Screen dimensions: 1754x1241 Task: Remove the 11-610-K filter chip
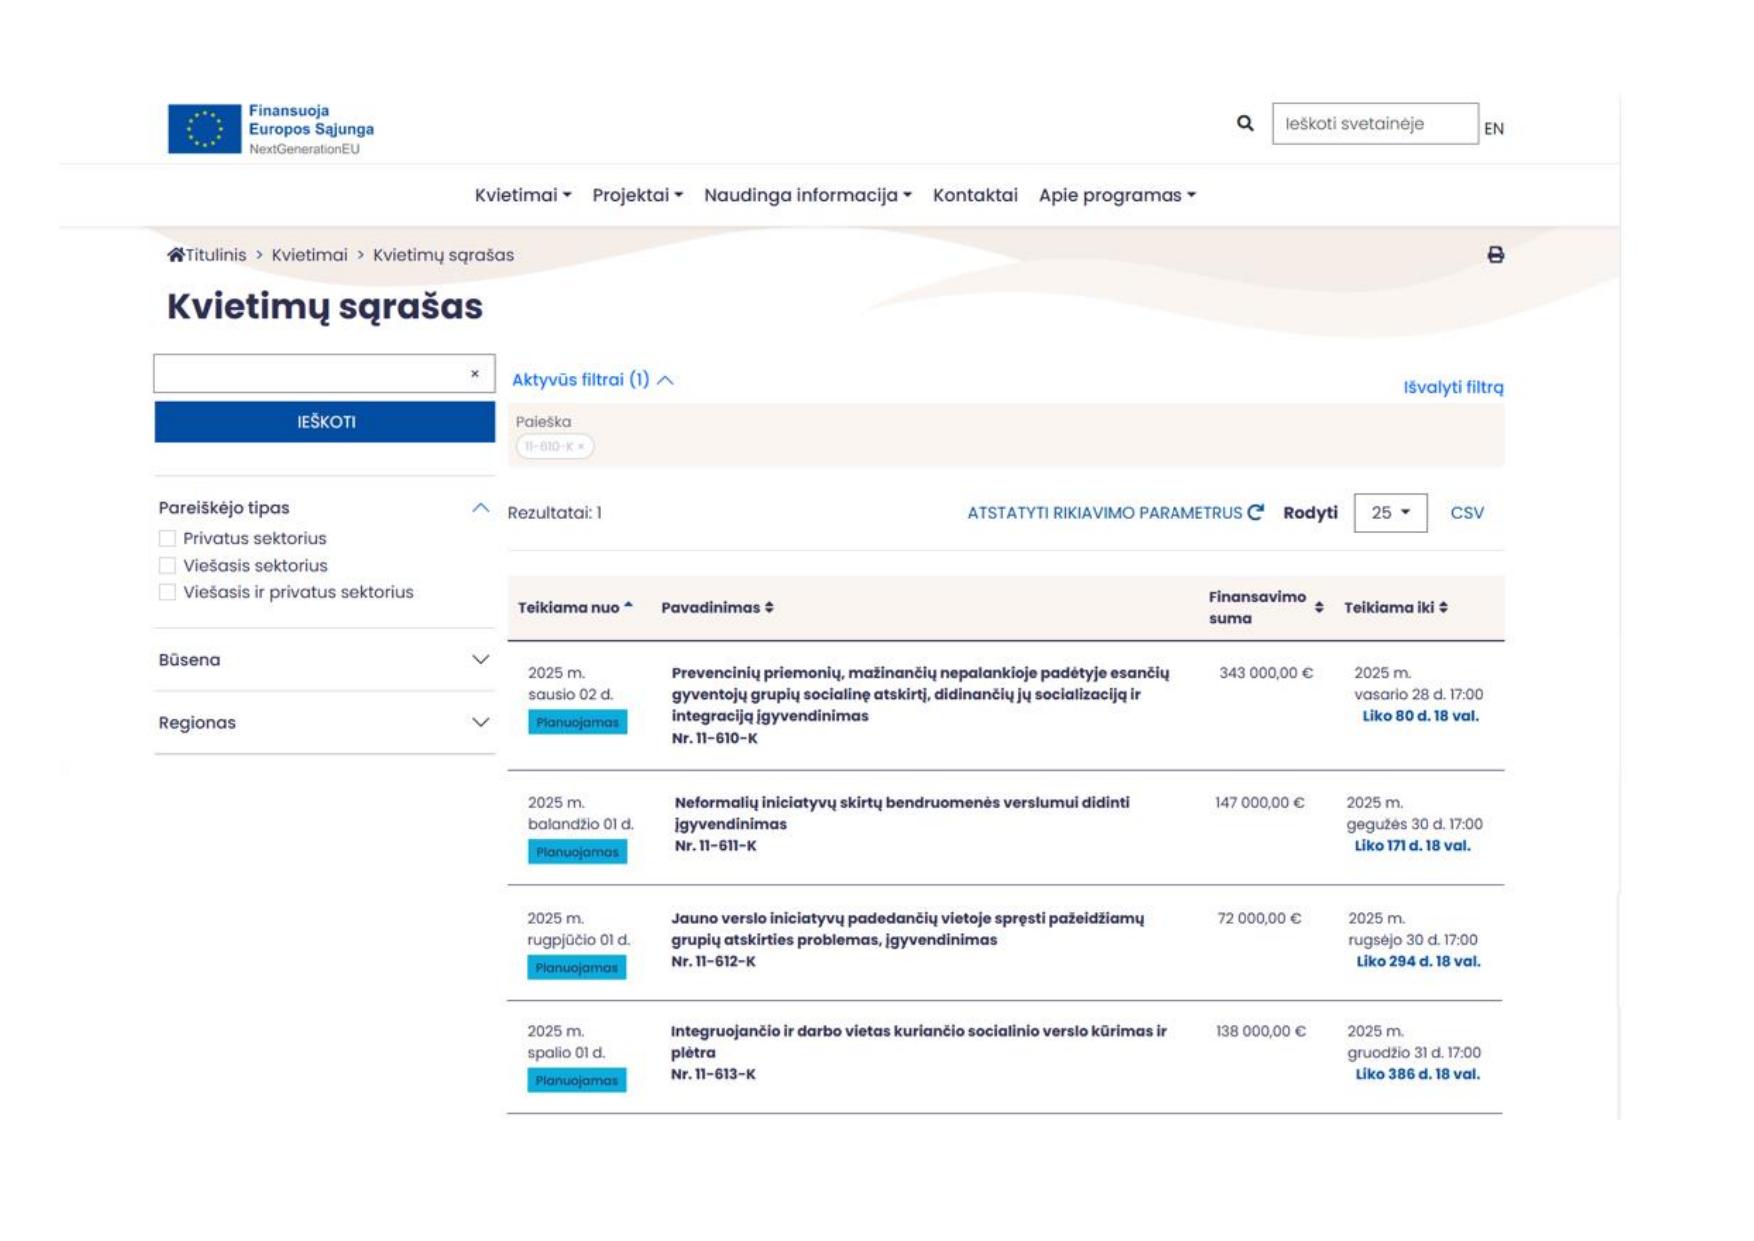click(x=581, y=447)
